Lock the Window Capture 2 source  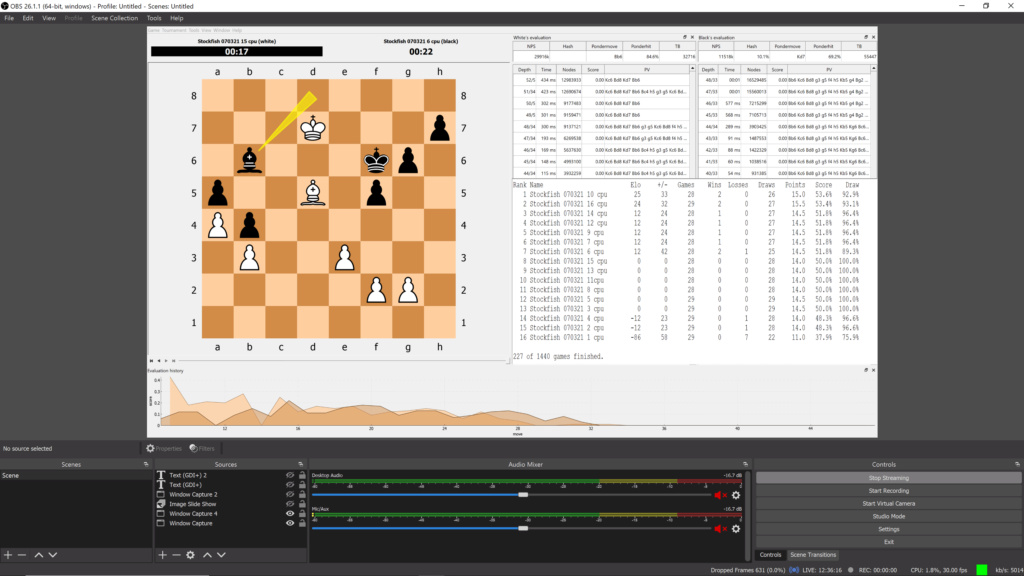302,494
